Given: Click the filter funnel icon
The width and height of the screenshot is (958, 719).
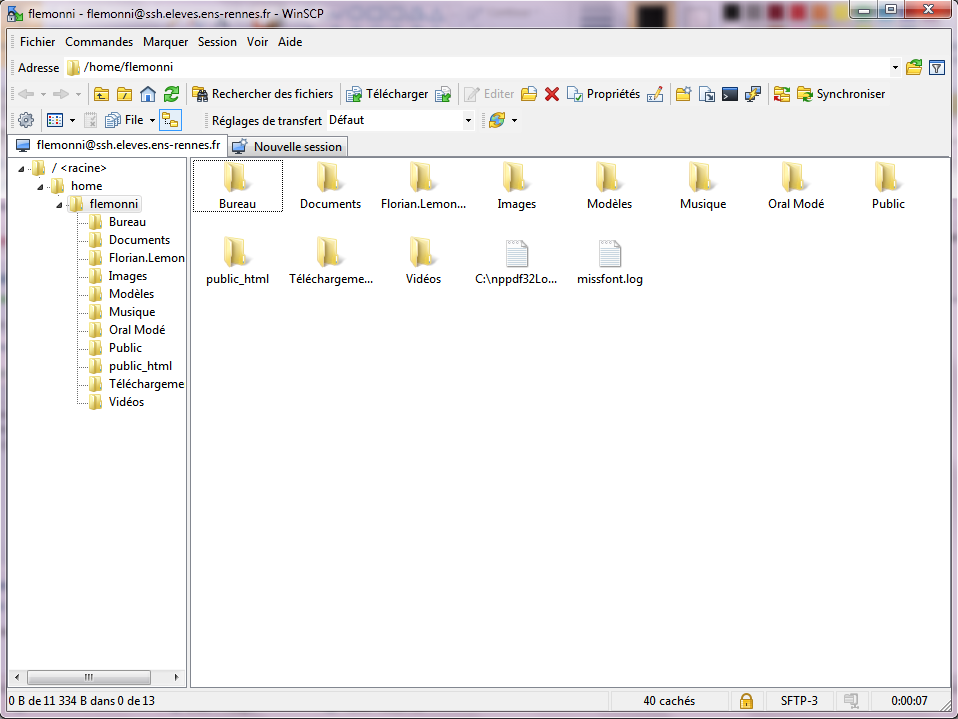Looking at the screenshot, I should (937, 67).
